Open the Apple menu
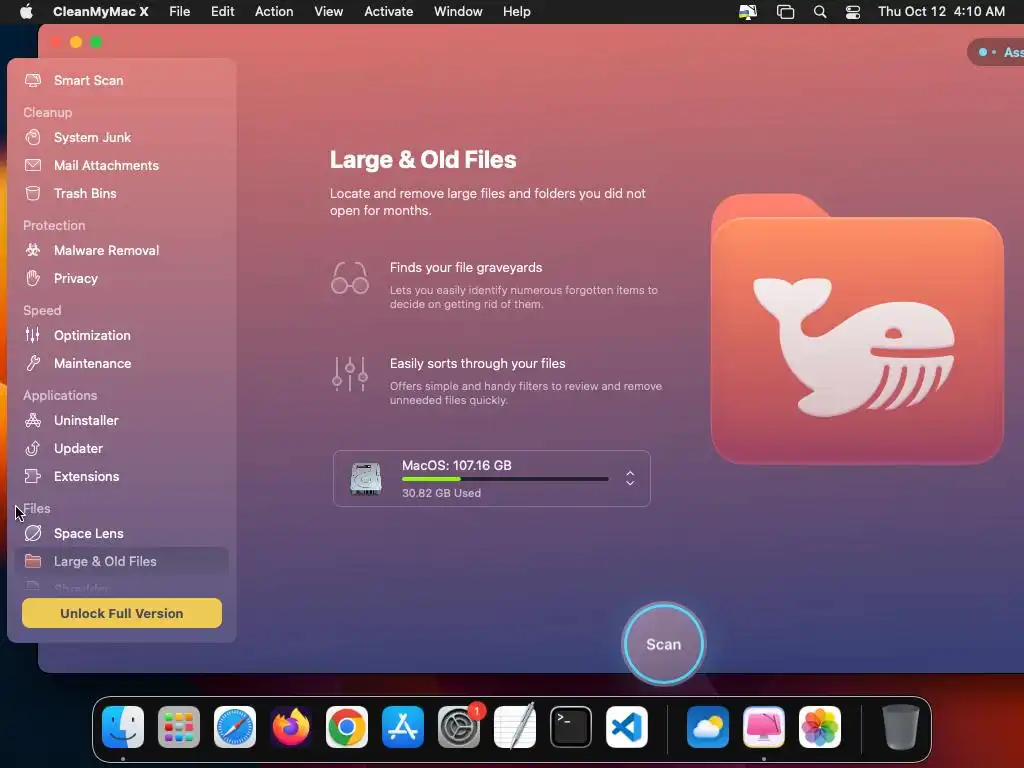The width and height of the screenshot is (1024, 768). [26, 12]
